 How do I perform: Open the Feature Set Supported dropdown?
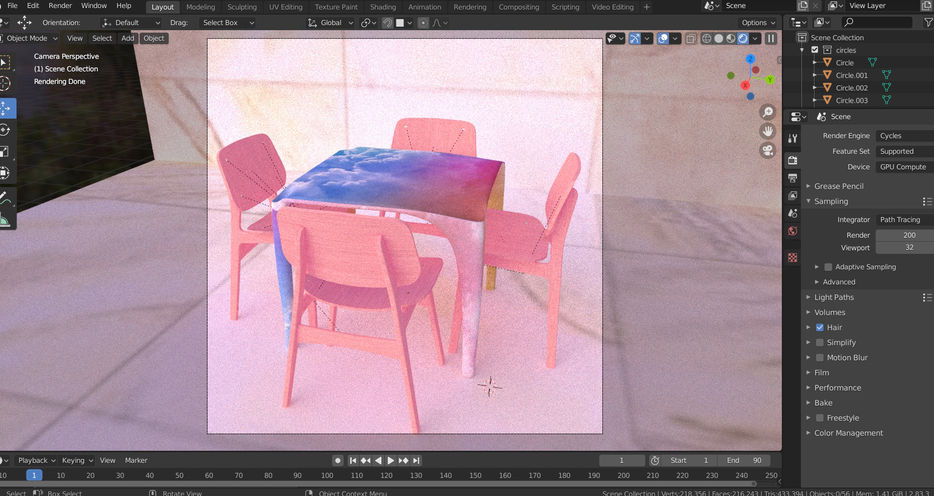pyautogui.click(x=904, y=151)
